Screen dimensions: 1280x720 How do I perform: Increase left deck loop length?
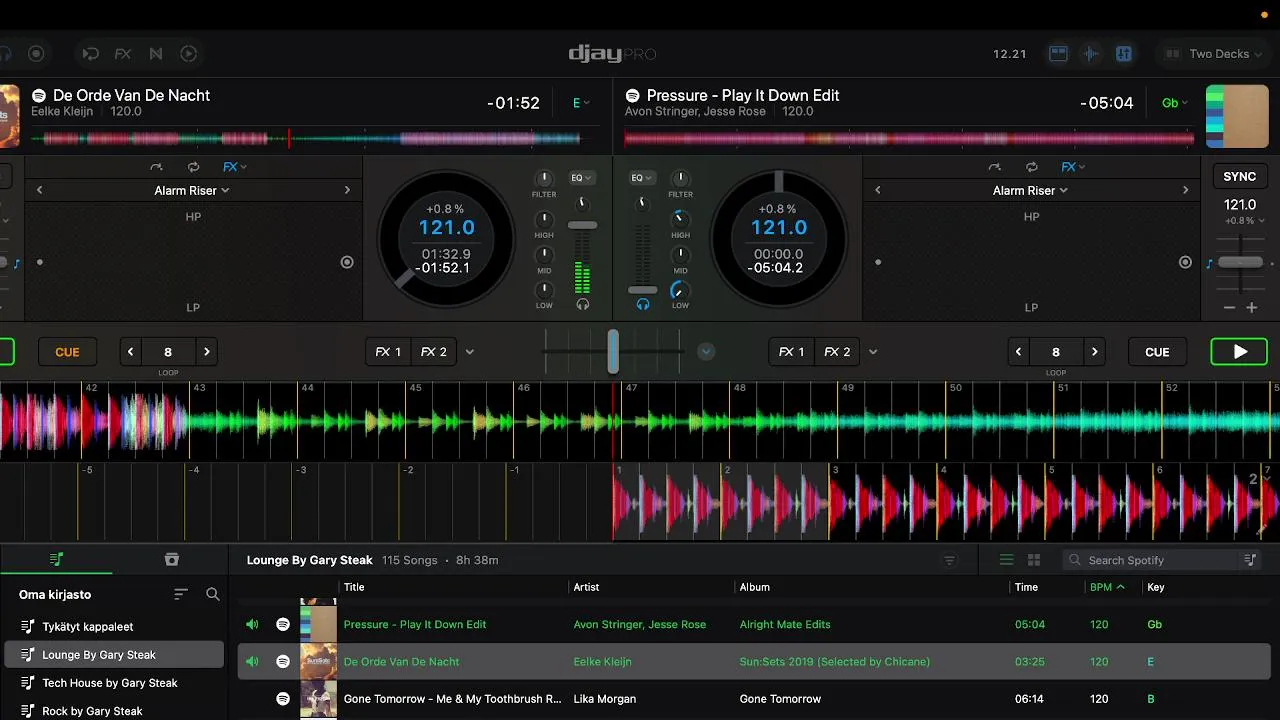coord(206,352)
